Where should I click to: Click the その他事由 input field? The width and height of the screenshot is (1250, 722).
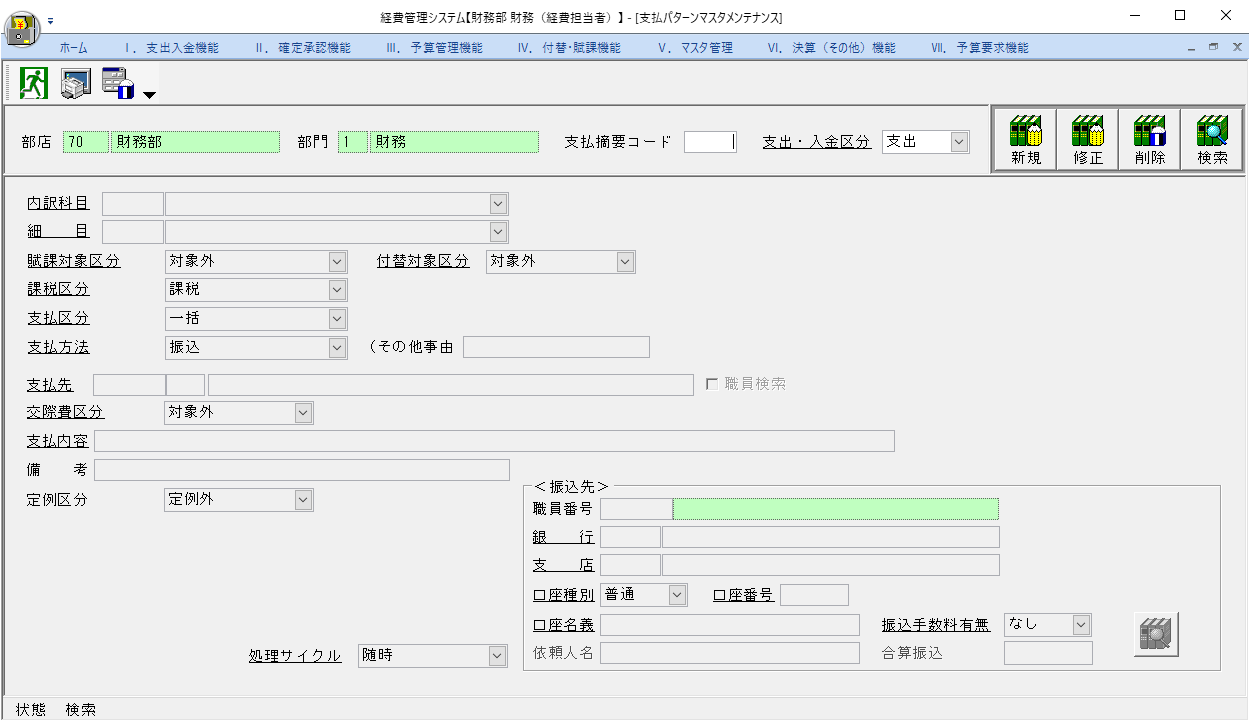point(556,347)
